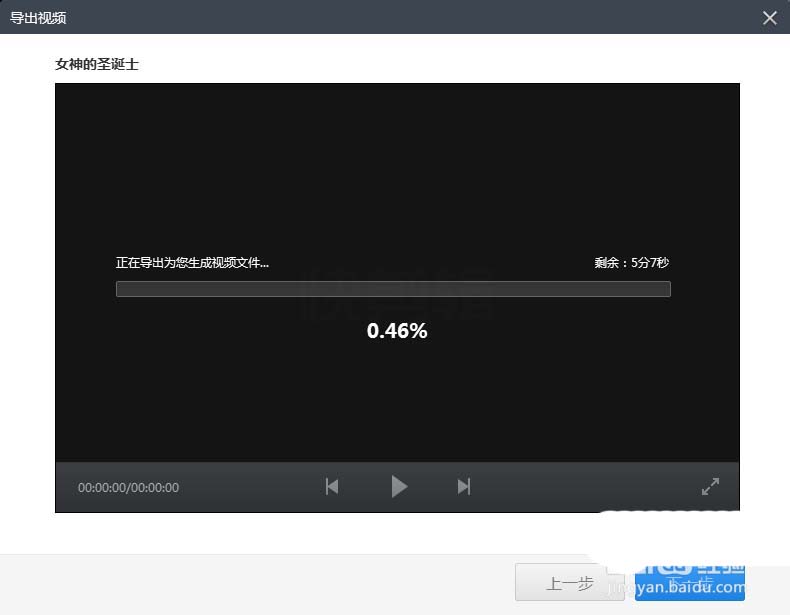Click the 女神的圣诞士 project title
This screenshot has width=790, height=615.
pyautogui.click(x=97, y=64)
